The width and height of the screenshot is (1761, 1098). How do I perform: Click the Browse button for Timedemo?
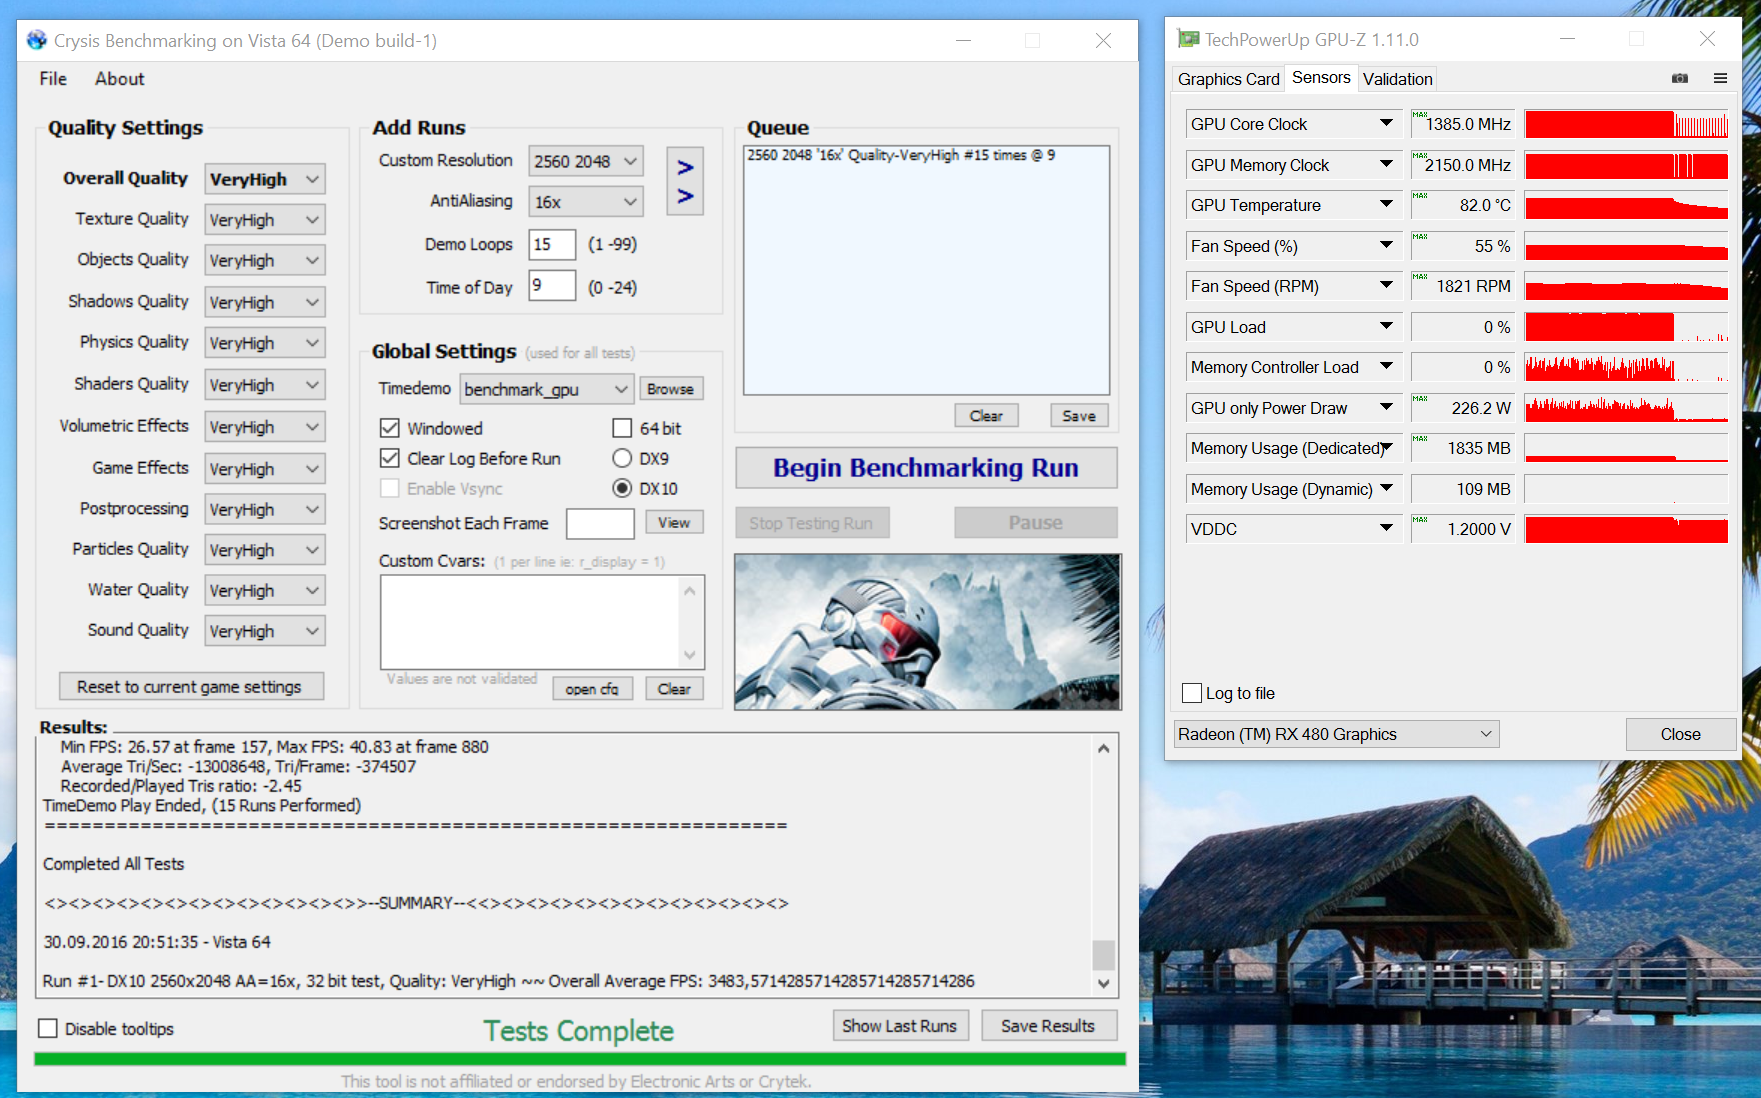click(670, 389)
